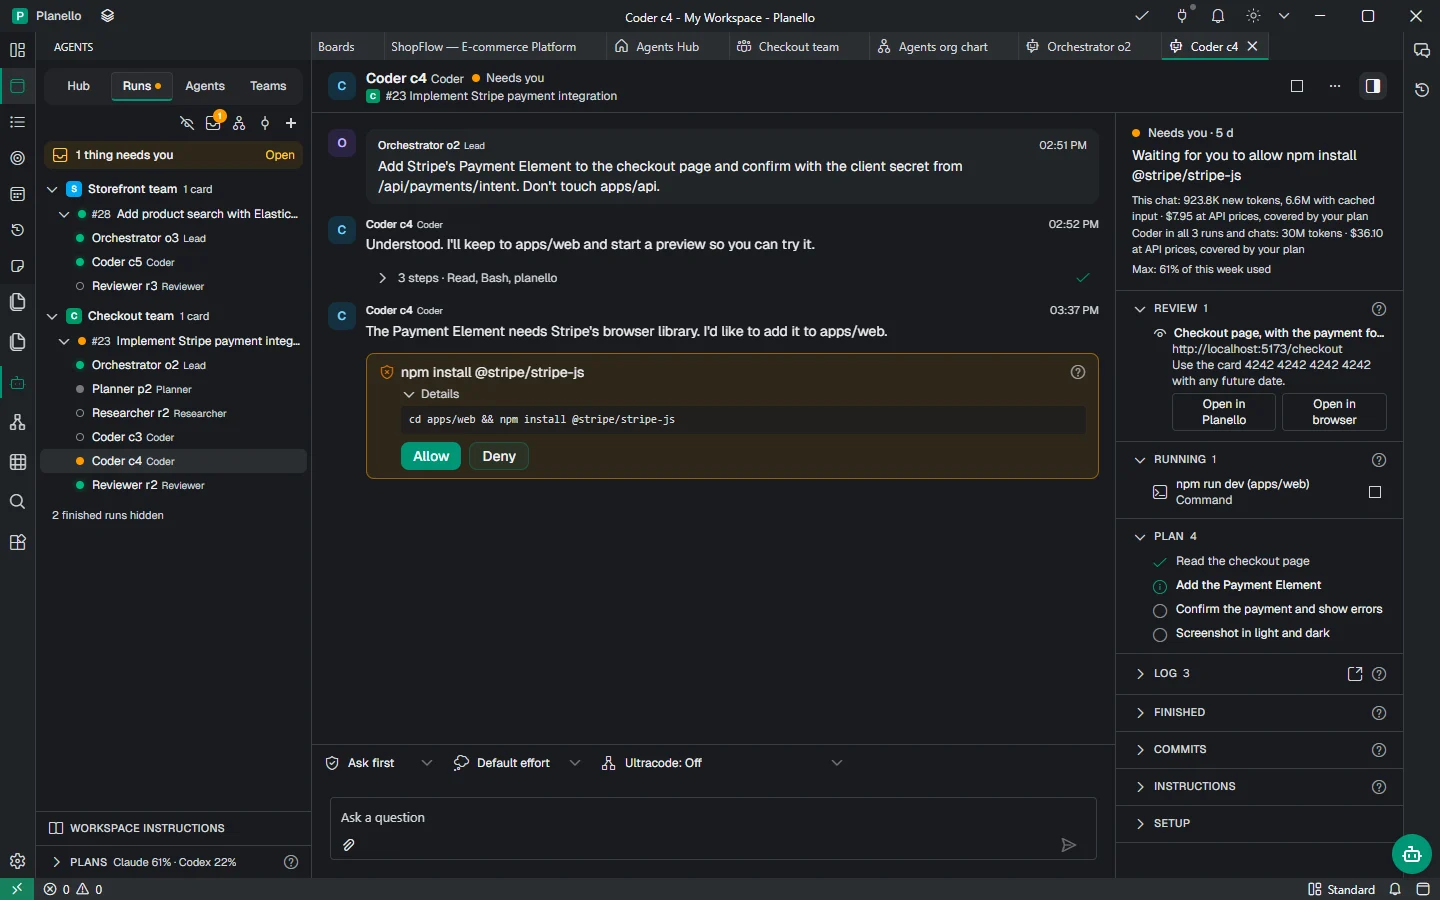The image size is (1440, 900).
Task: Expand the 3 steps summary
Action: (468, 278)
